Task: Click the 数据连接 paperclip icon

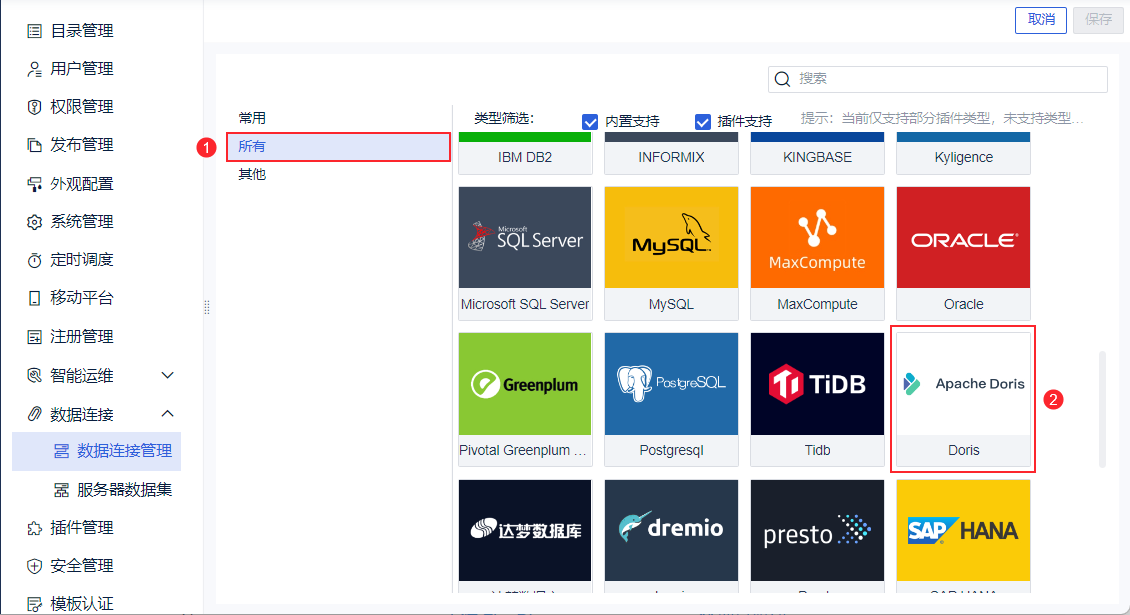Action: [34, 414]
